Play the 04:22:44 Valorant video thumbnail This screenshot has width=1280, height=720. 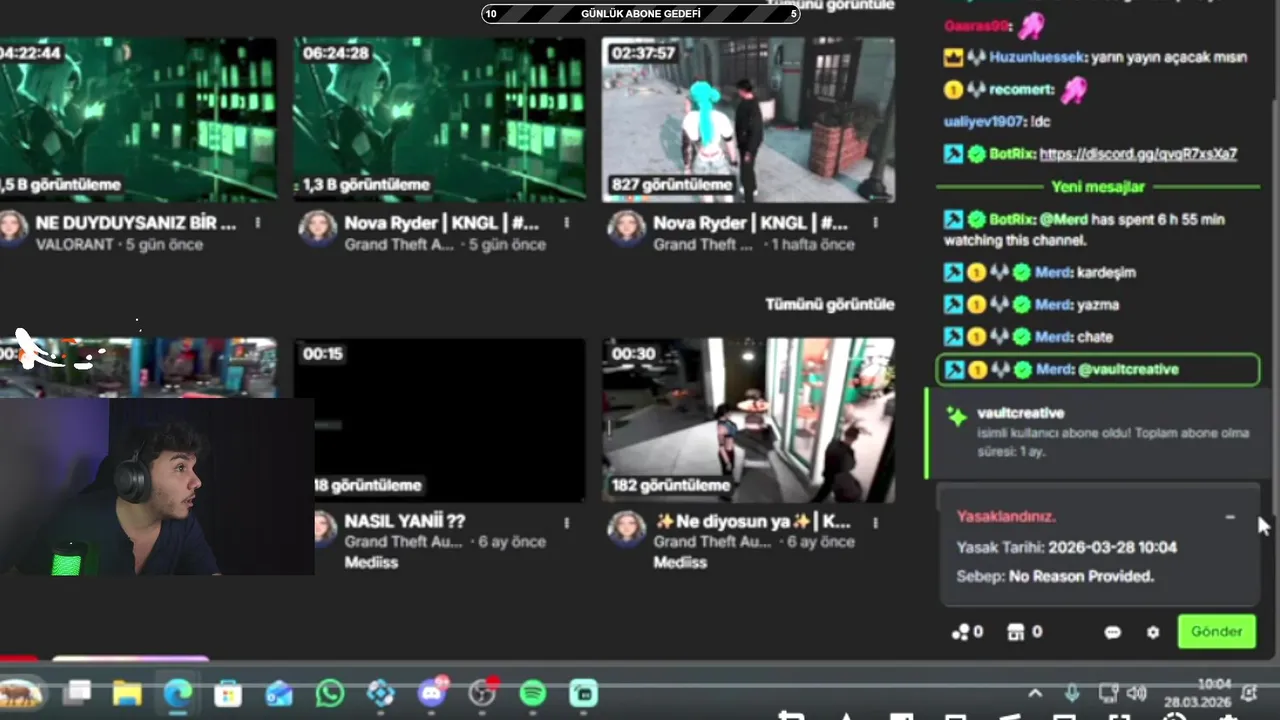tap(138, 120)
